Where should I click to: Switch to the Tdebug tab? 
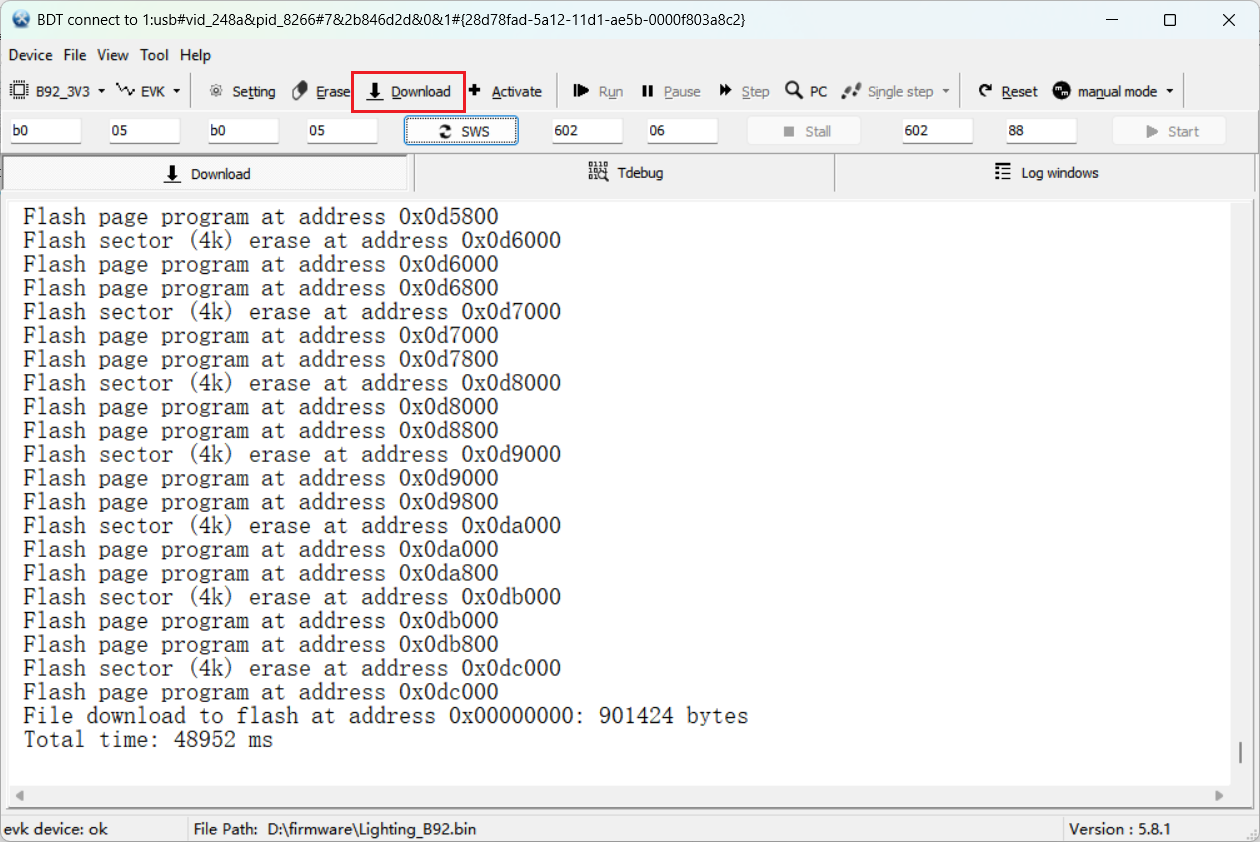(624, 173)
